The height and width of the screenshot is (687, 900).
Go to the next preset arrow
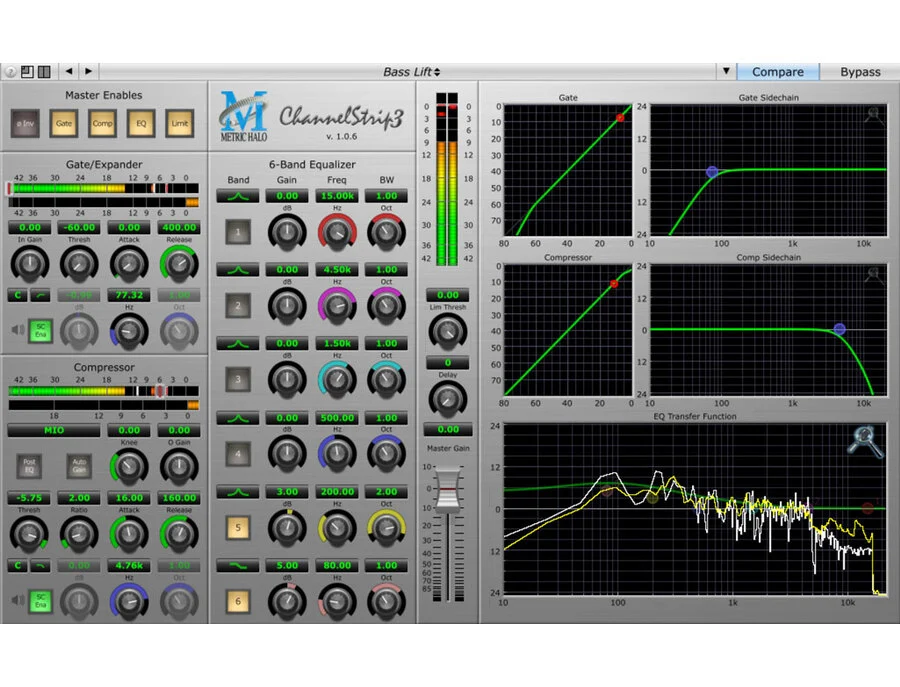point(89,71)
